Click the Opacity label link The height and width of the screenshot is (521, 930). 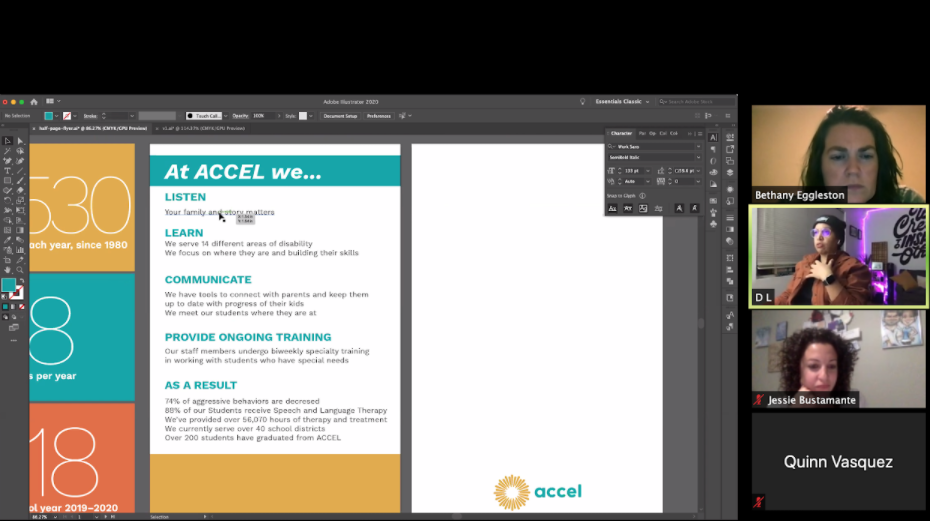pyautogui.click(x=240, y=116)
